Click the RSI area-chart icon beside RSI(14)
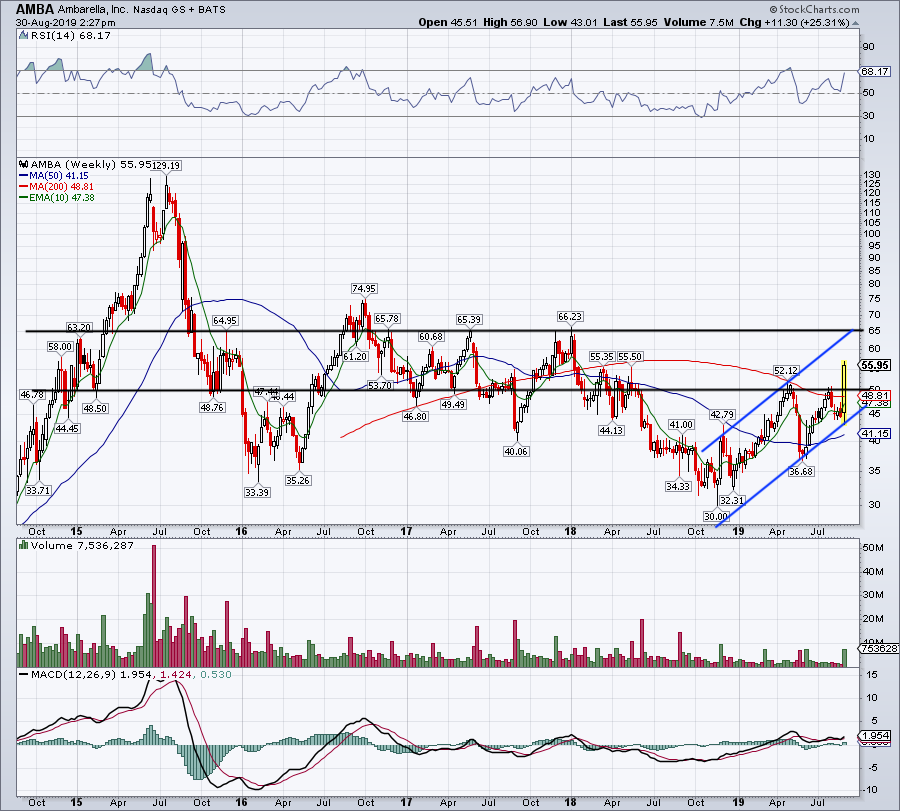Viewport: 900px width, 811px height. [x=23, y=36]
